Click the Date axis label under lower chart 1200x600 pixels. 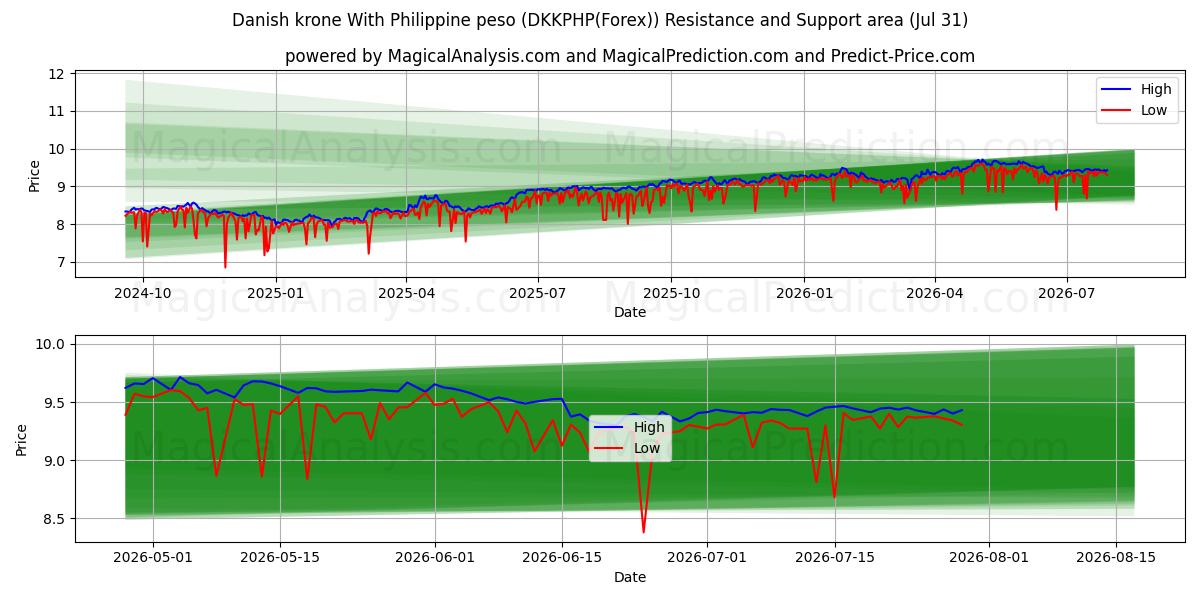coord(630,577)
